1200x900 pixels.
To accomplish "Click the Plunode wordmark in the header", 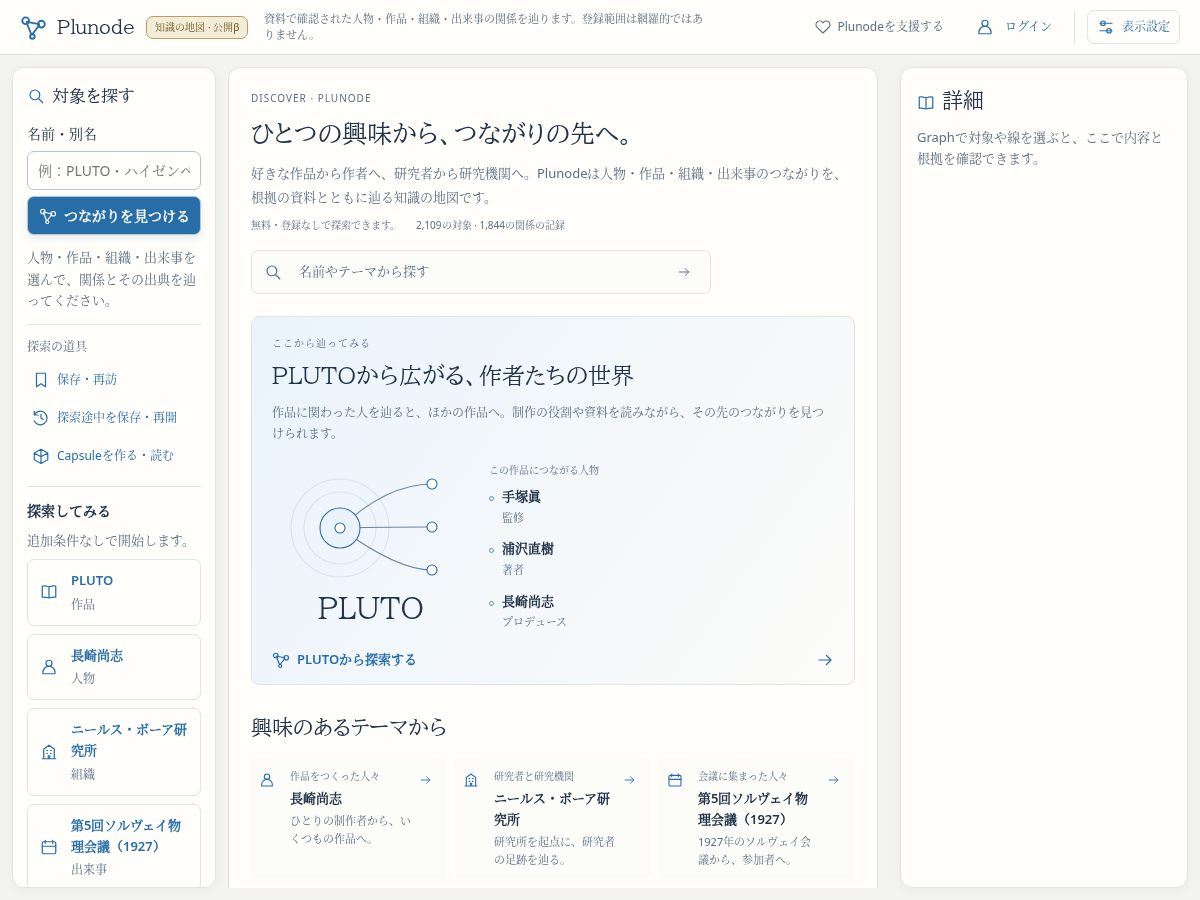I will click(95, 27).
